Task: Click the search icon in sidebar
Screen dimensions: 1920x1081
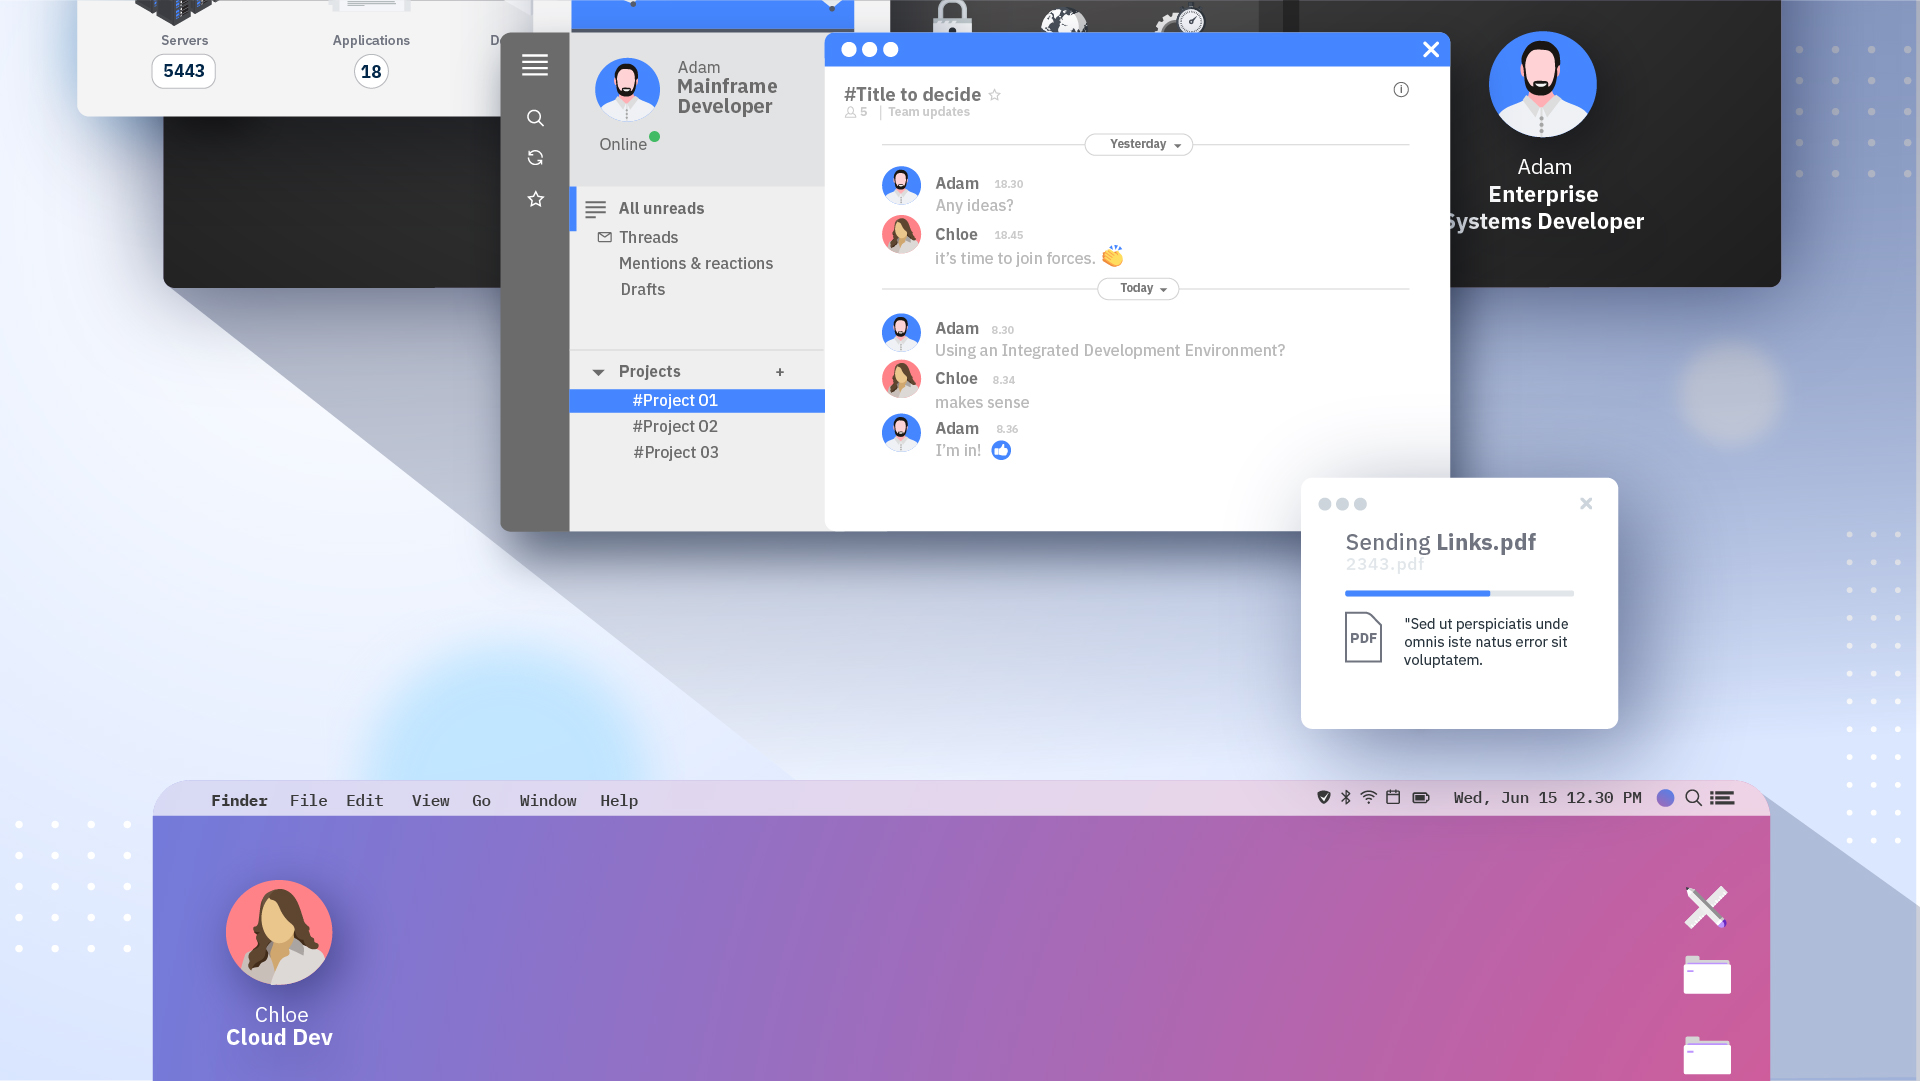Action: click(x=535, y=118)
